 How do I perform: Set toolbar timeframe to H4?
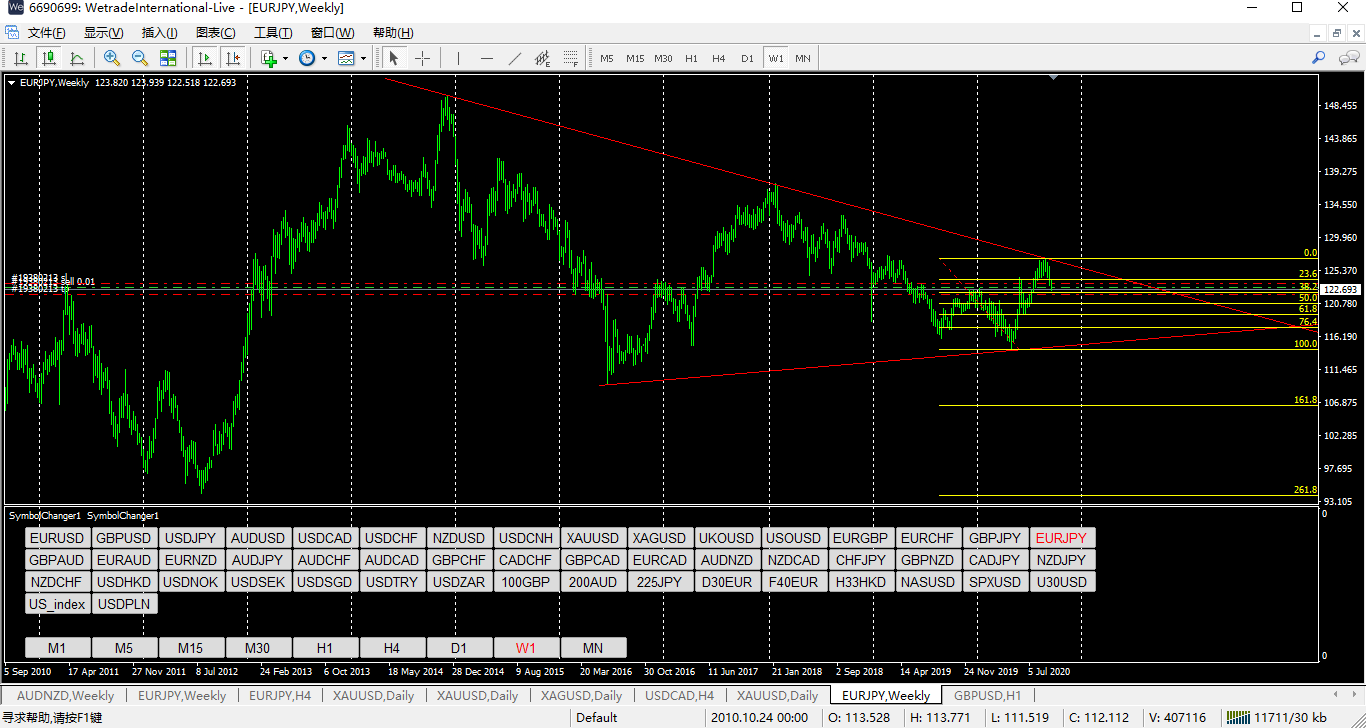click(x=719, y=58)
